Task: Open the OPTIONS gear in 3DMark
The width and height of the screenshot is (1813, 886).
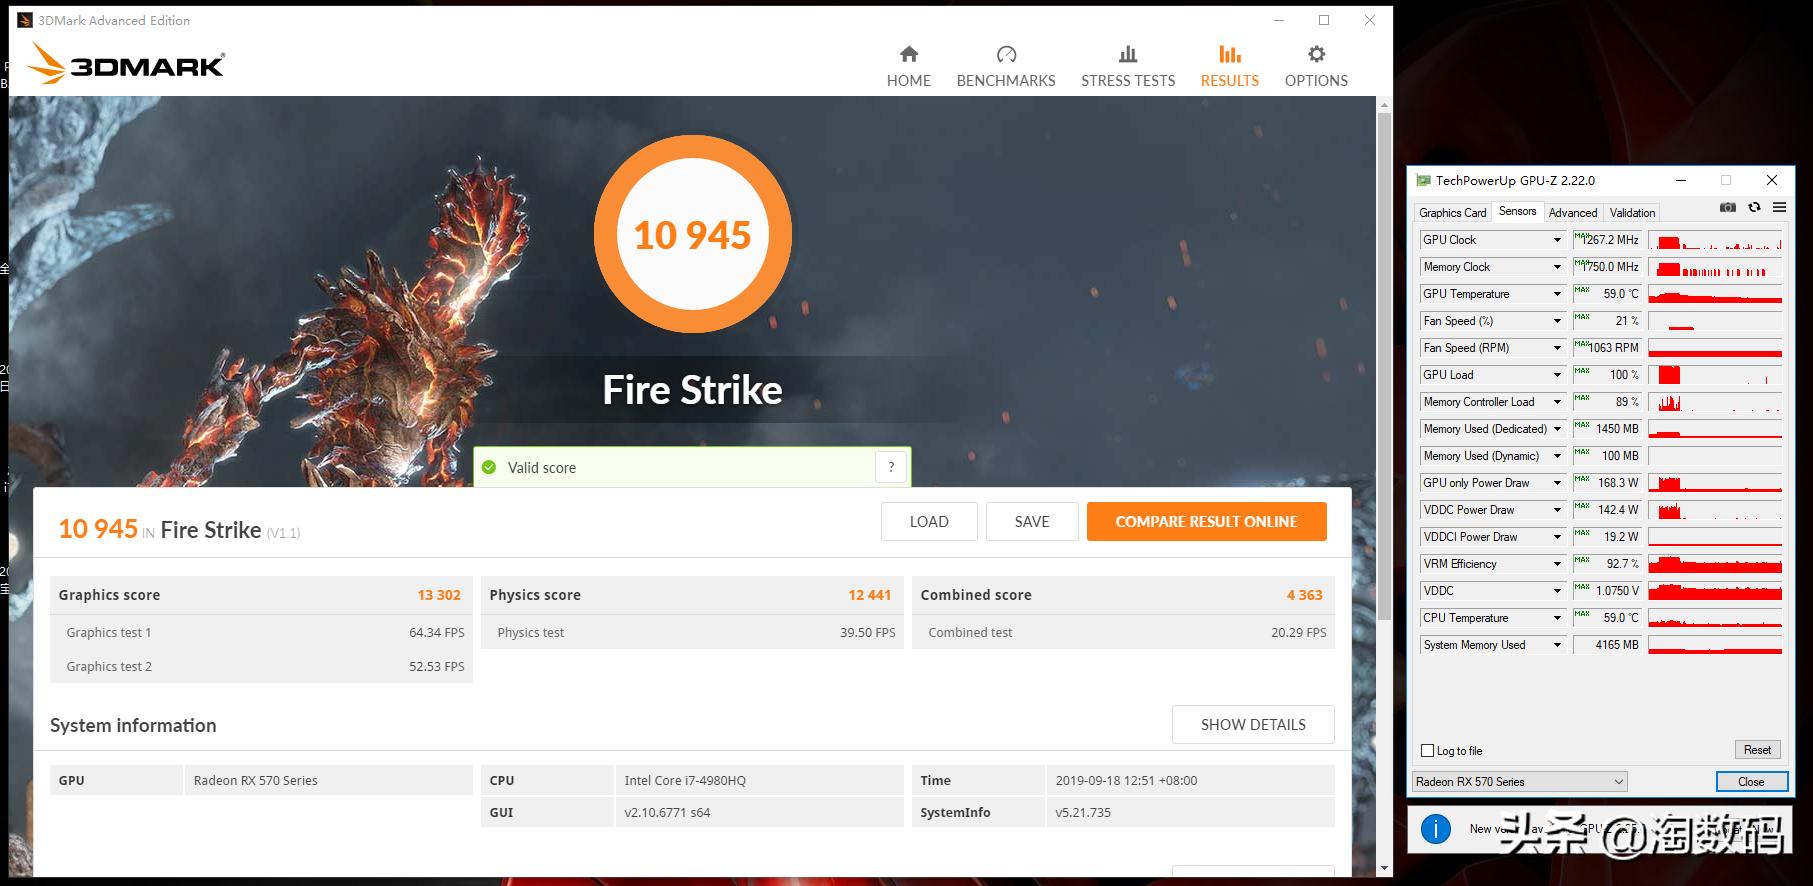Action: 1316,66
